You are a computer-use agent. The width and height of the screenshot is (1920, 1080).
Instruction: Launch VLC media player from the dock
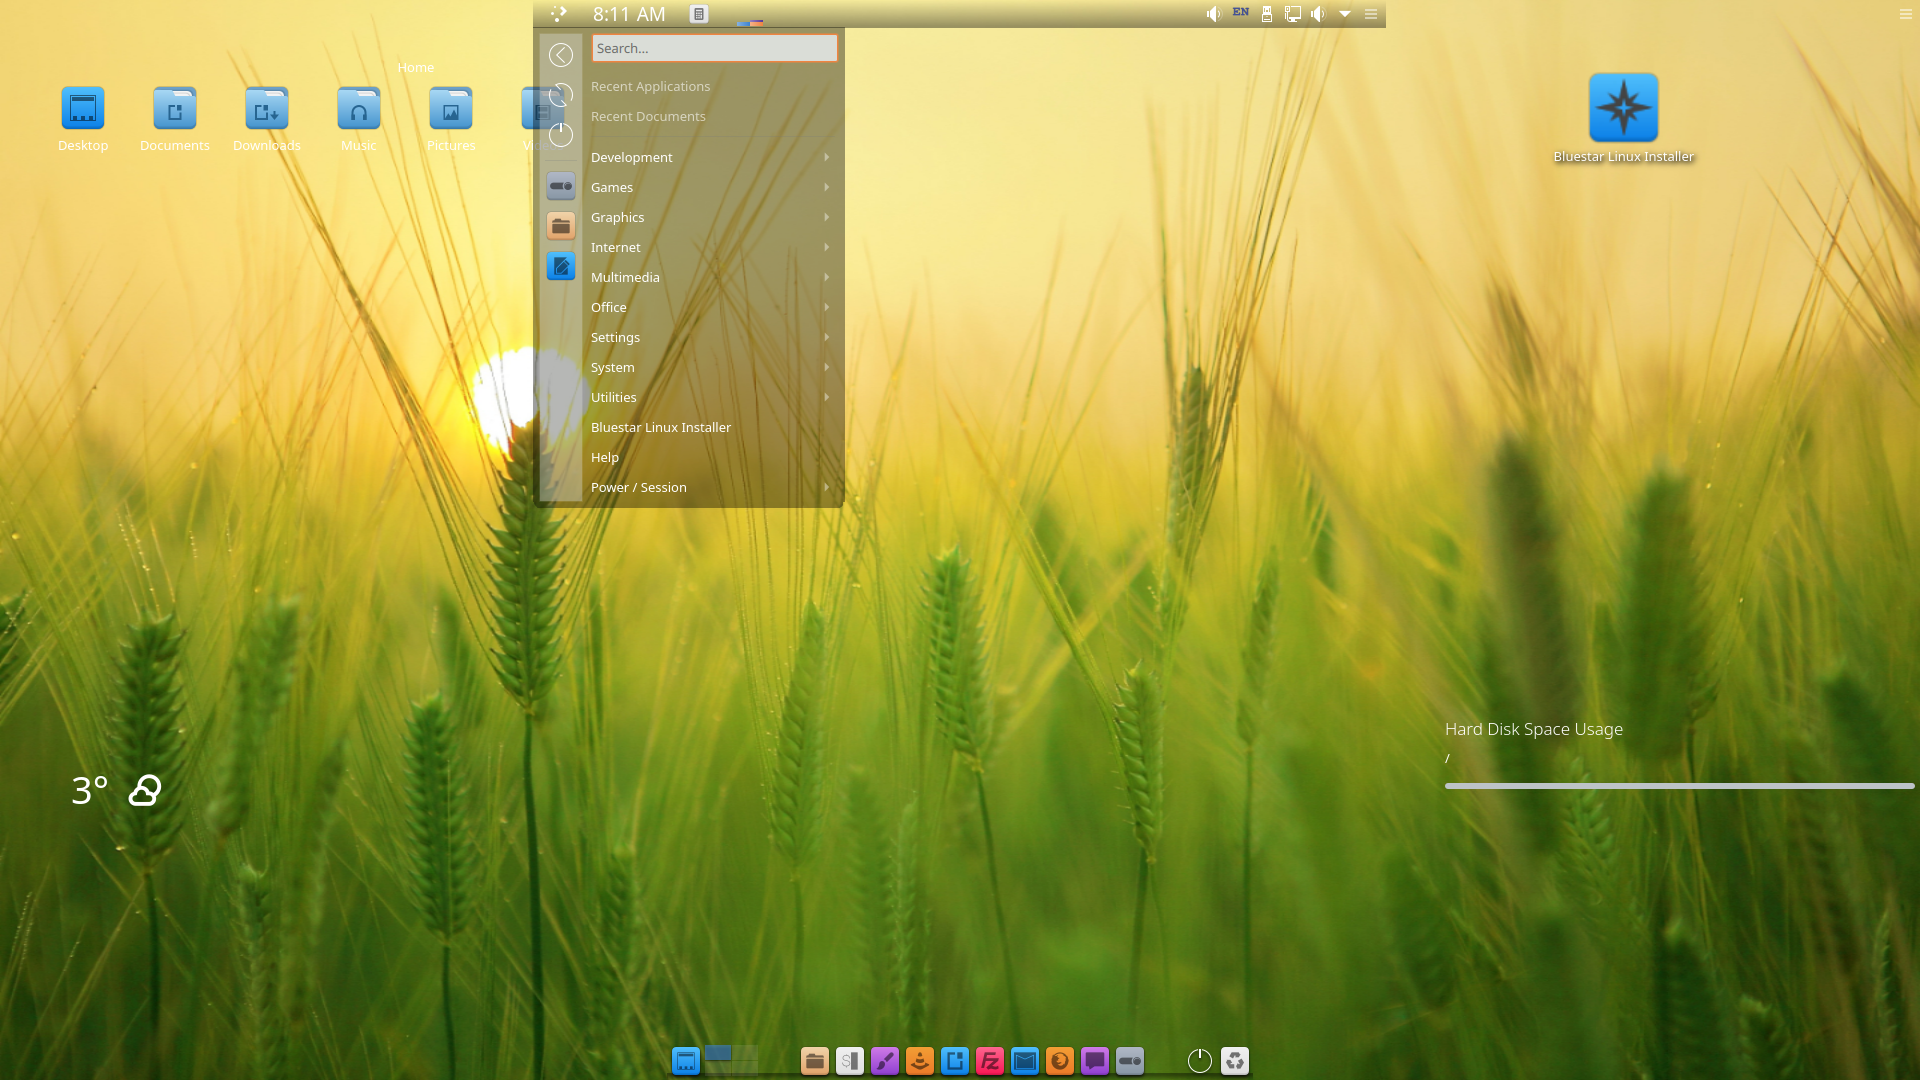[x=920, y=1061]
